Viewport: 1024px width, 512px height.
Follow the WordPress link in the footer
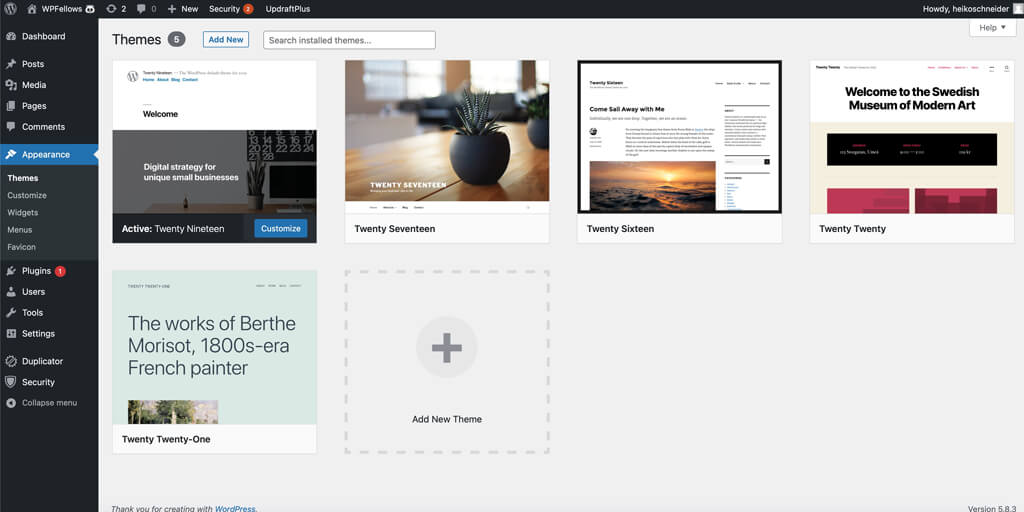click(235, 508)
